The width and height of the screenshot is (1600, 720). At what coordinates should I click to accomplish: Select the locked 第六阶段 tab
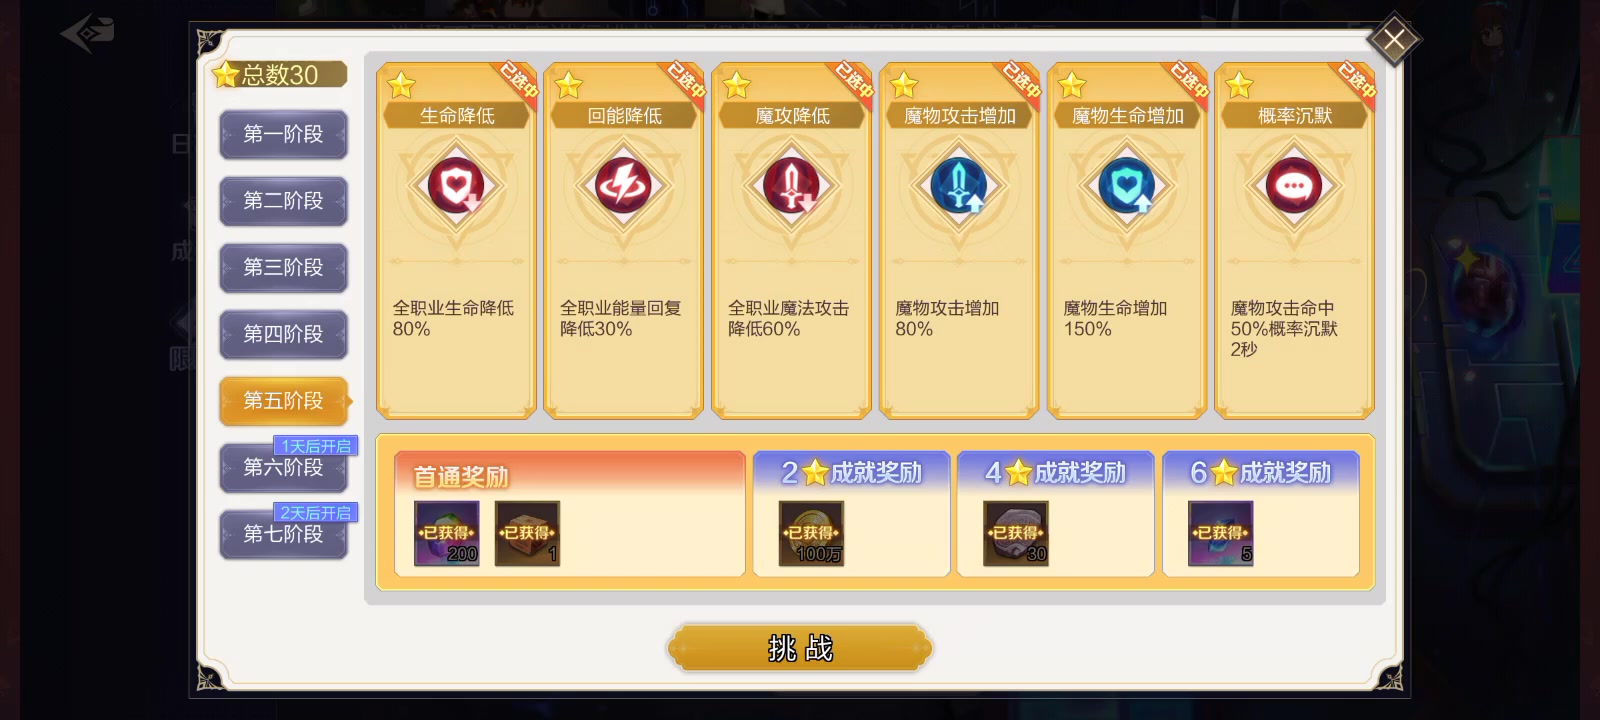coord(284,468)
